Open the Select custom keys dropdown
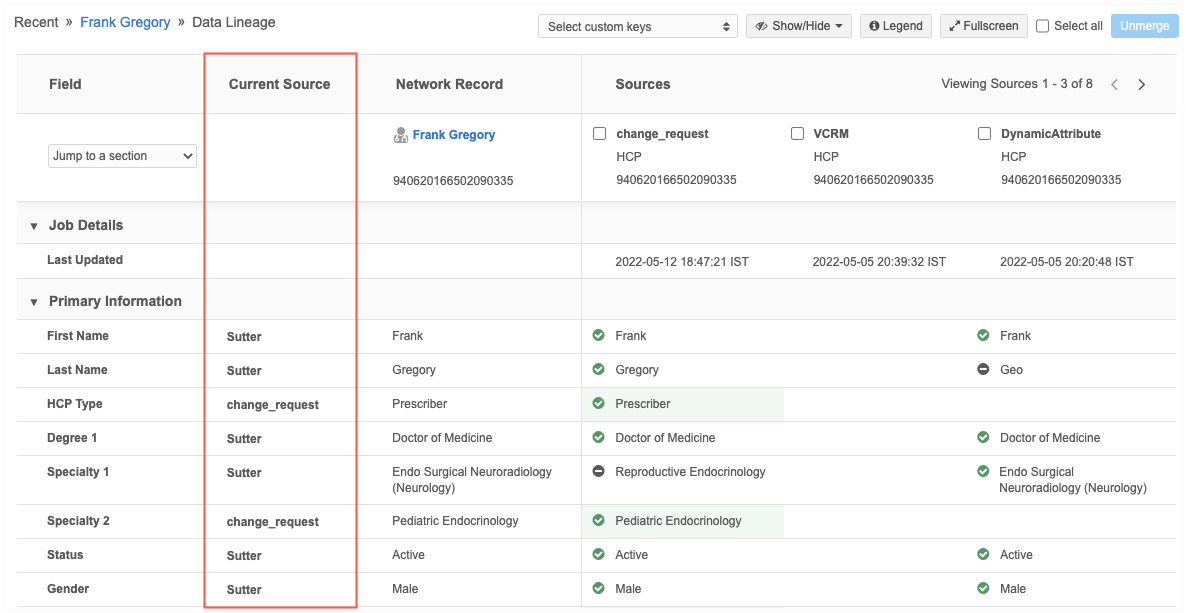The height and width of the screenshot is (613, 1186). coord(638,27)
